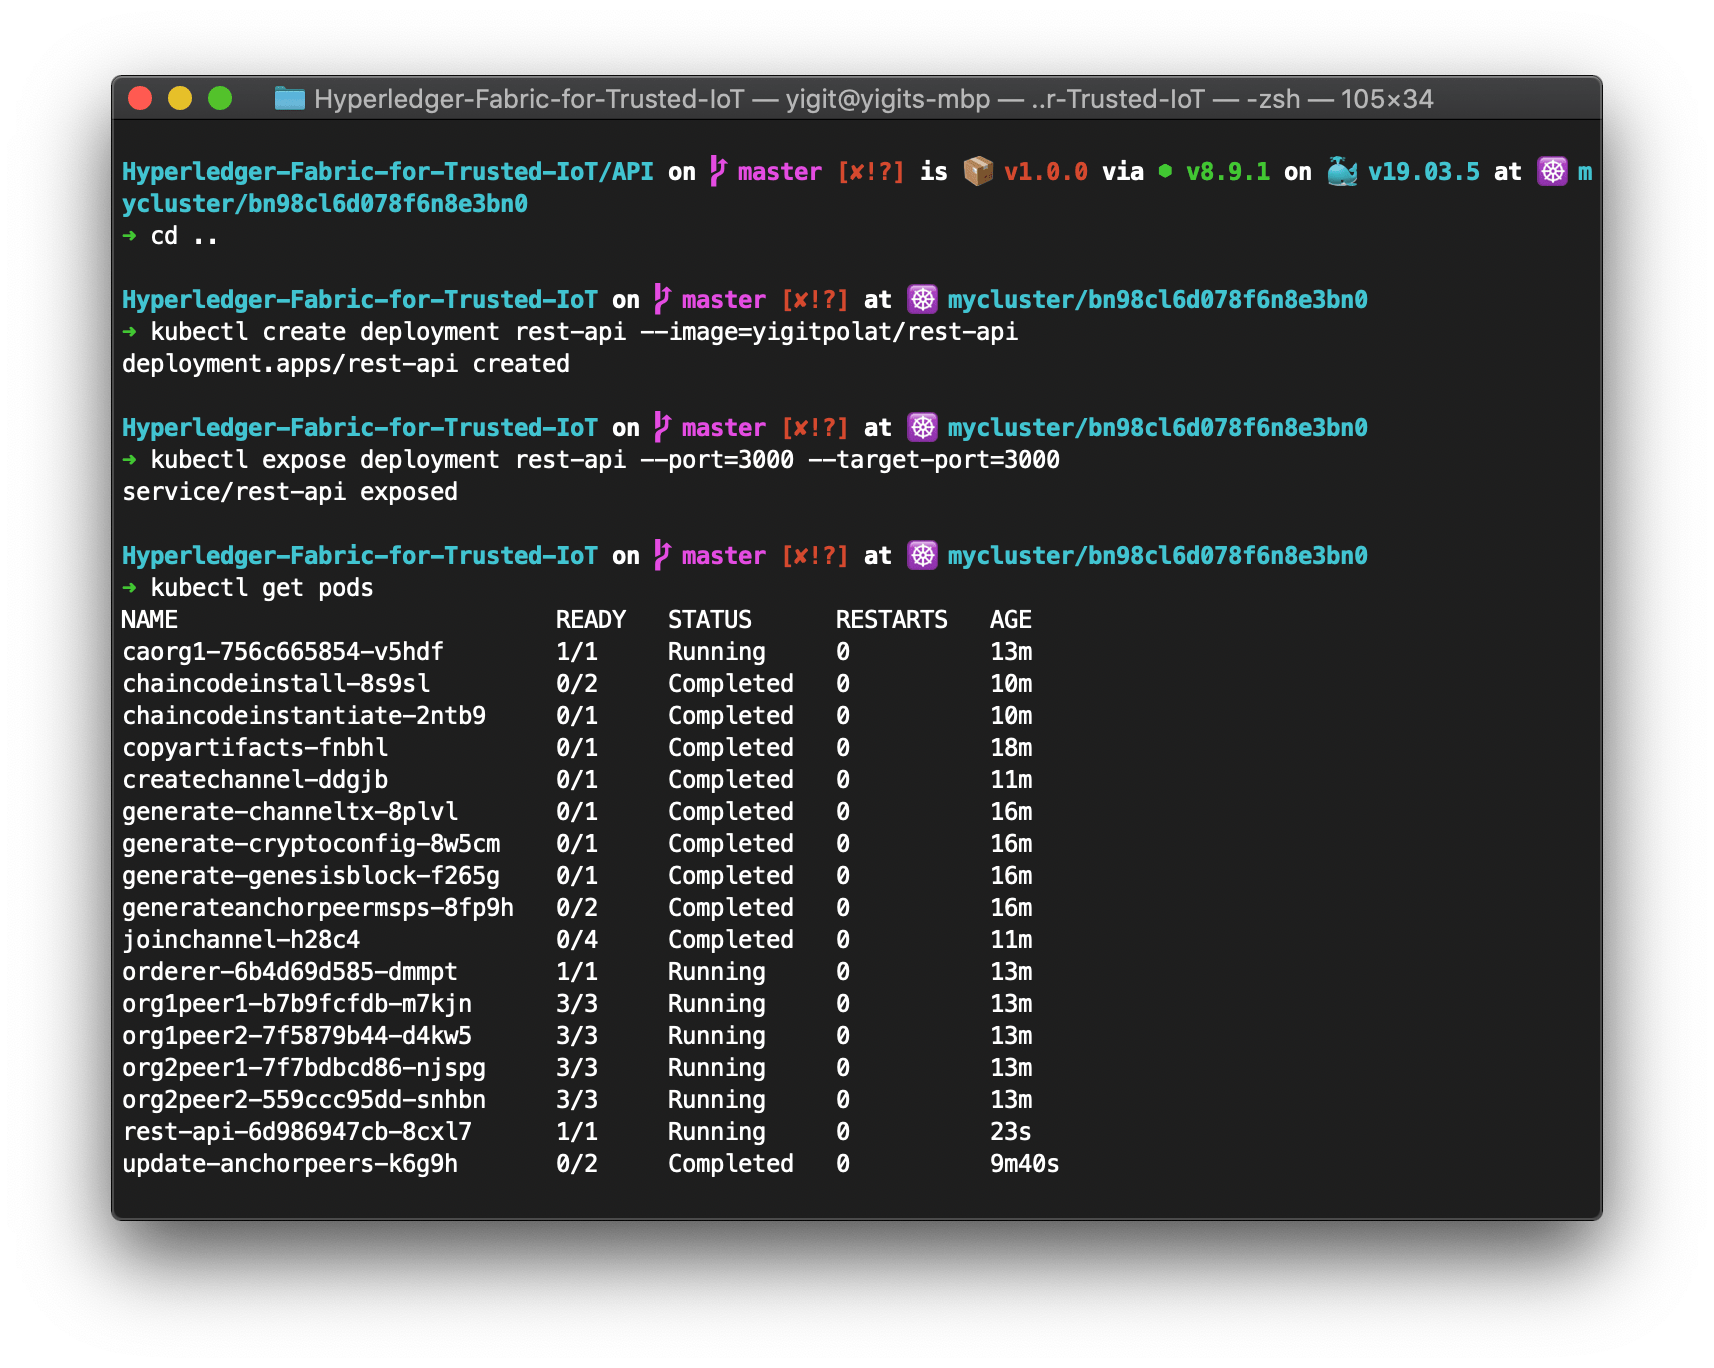Click pod name copyartifacts-fnbhl
1714x1368 pixels.
pos(255,748)
